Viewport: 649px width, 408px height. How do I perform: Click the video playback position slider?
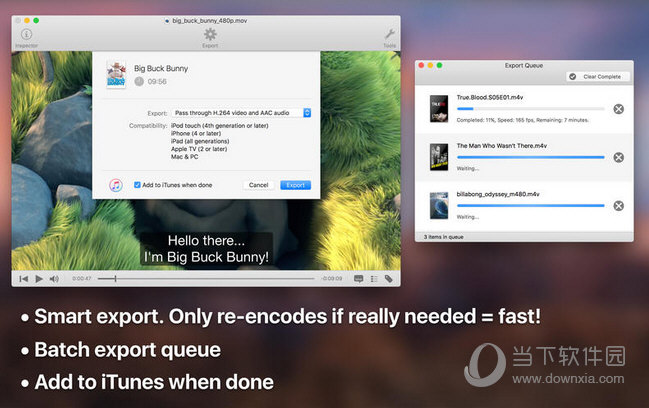pyautogui.click(x=206, y=279)
